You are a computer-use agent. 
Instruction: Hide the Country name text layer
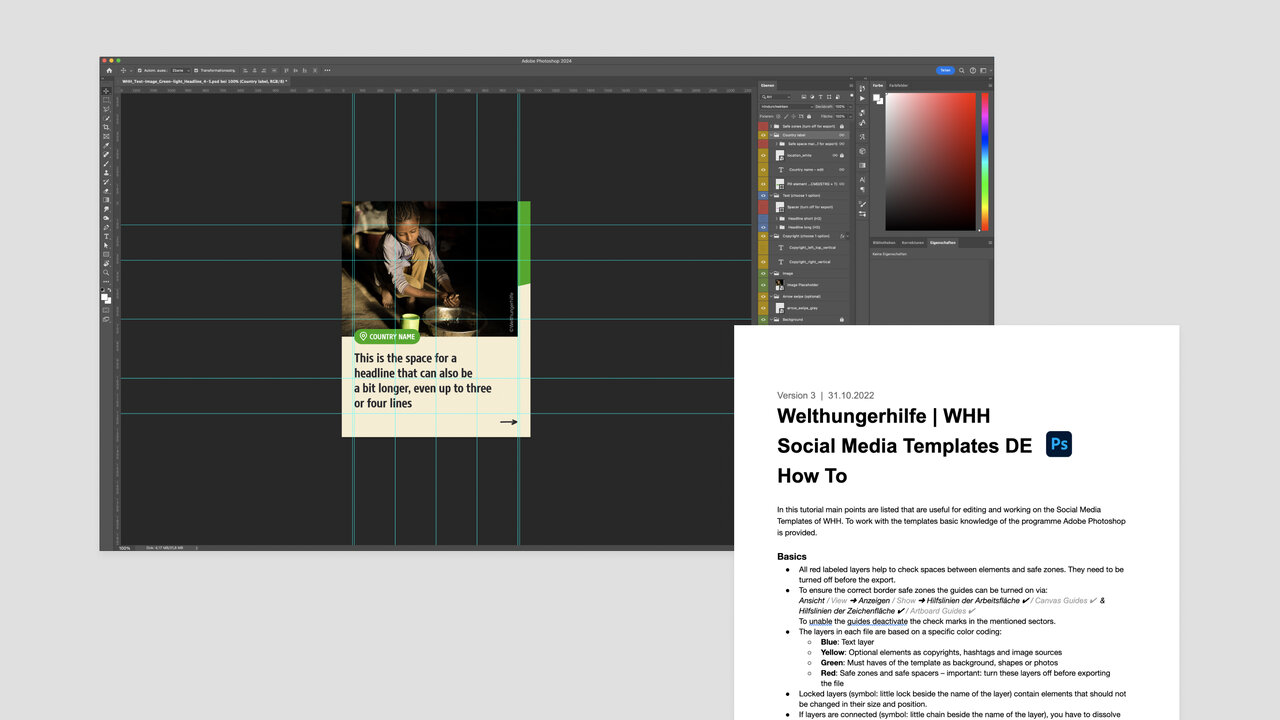coord(763,170)
